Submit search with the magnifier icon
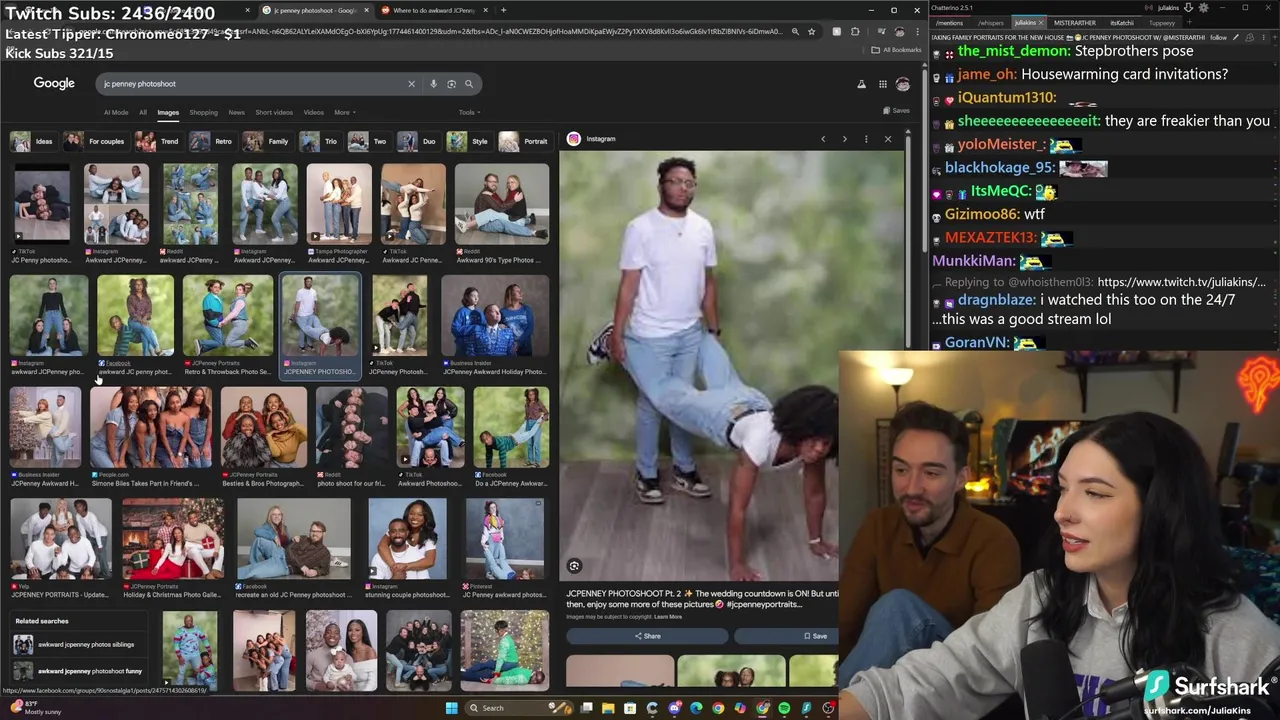This screenshot has height=720, width=1280. tap(469, 84)
